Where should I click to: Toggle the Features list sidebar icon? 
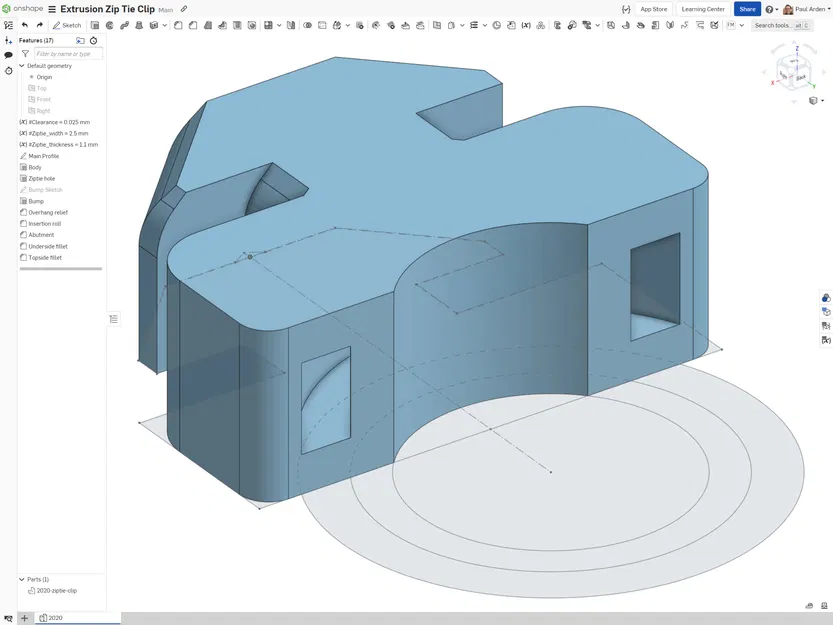click(8, 25)
